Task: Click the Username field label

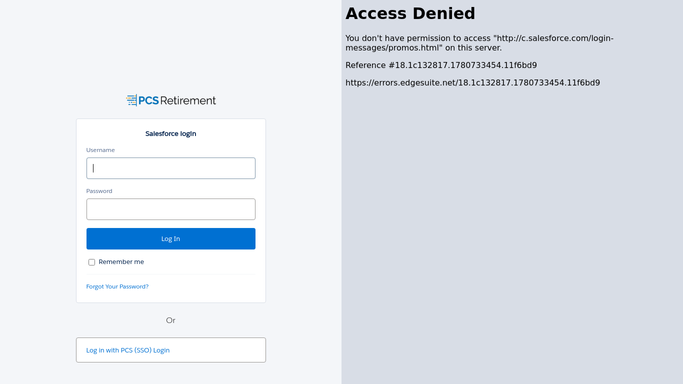Action: coord(100,150)
